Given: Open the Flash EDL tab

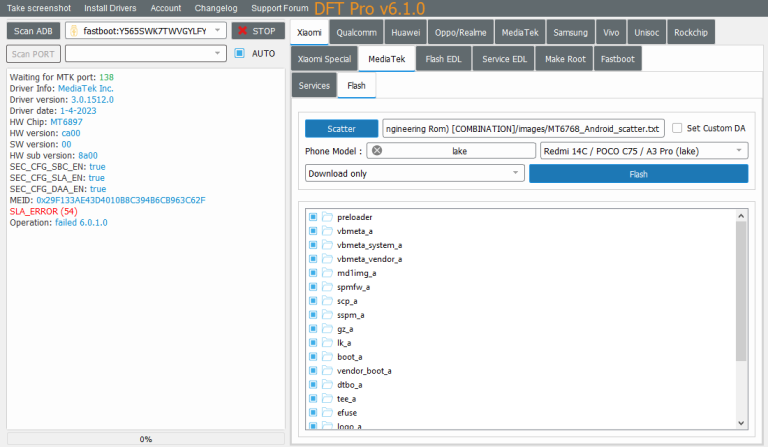Looking at the screenshot, I should click(x=443, y=59).
